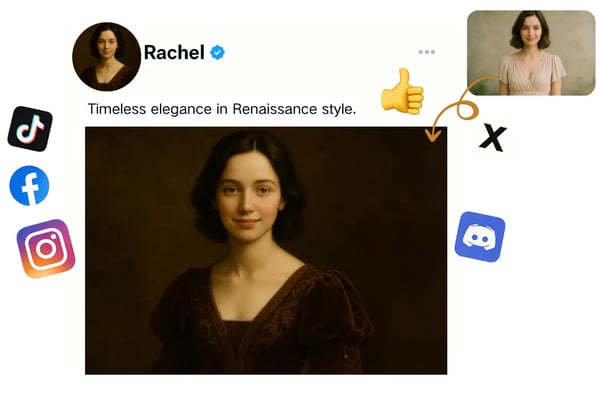The width and height of the screenshot is (600, 400).
Task: Click the Facebook logo icon
Action: coord(29,186)
